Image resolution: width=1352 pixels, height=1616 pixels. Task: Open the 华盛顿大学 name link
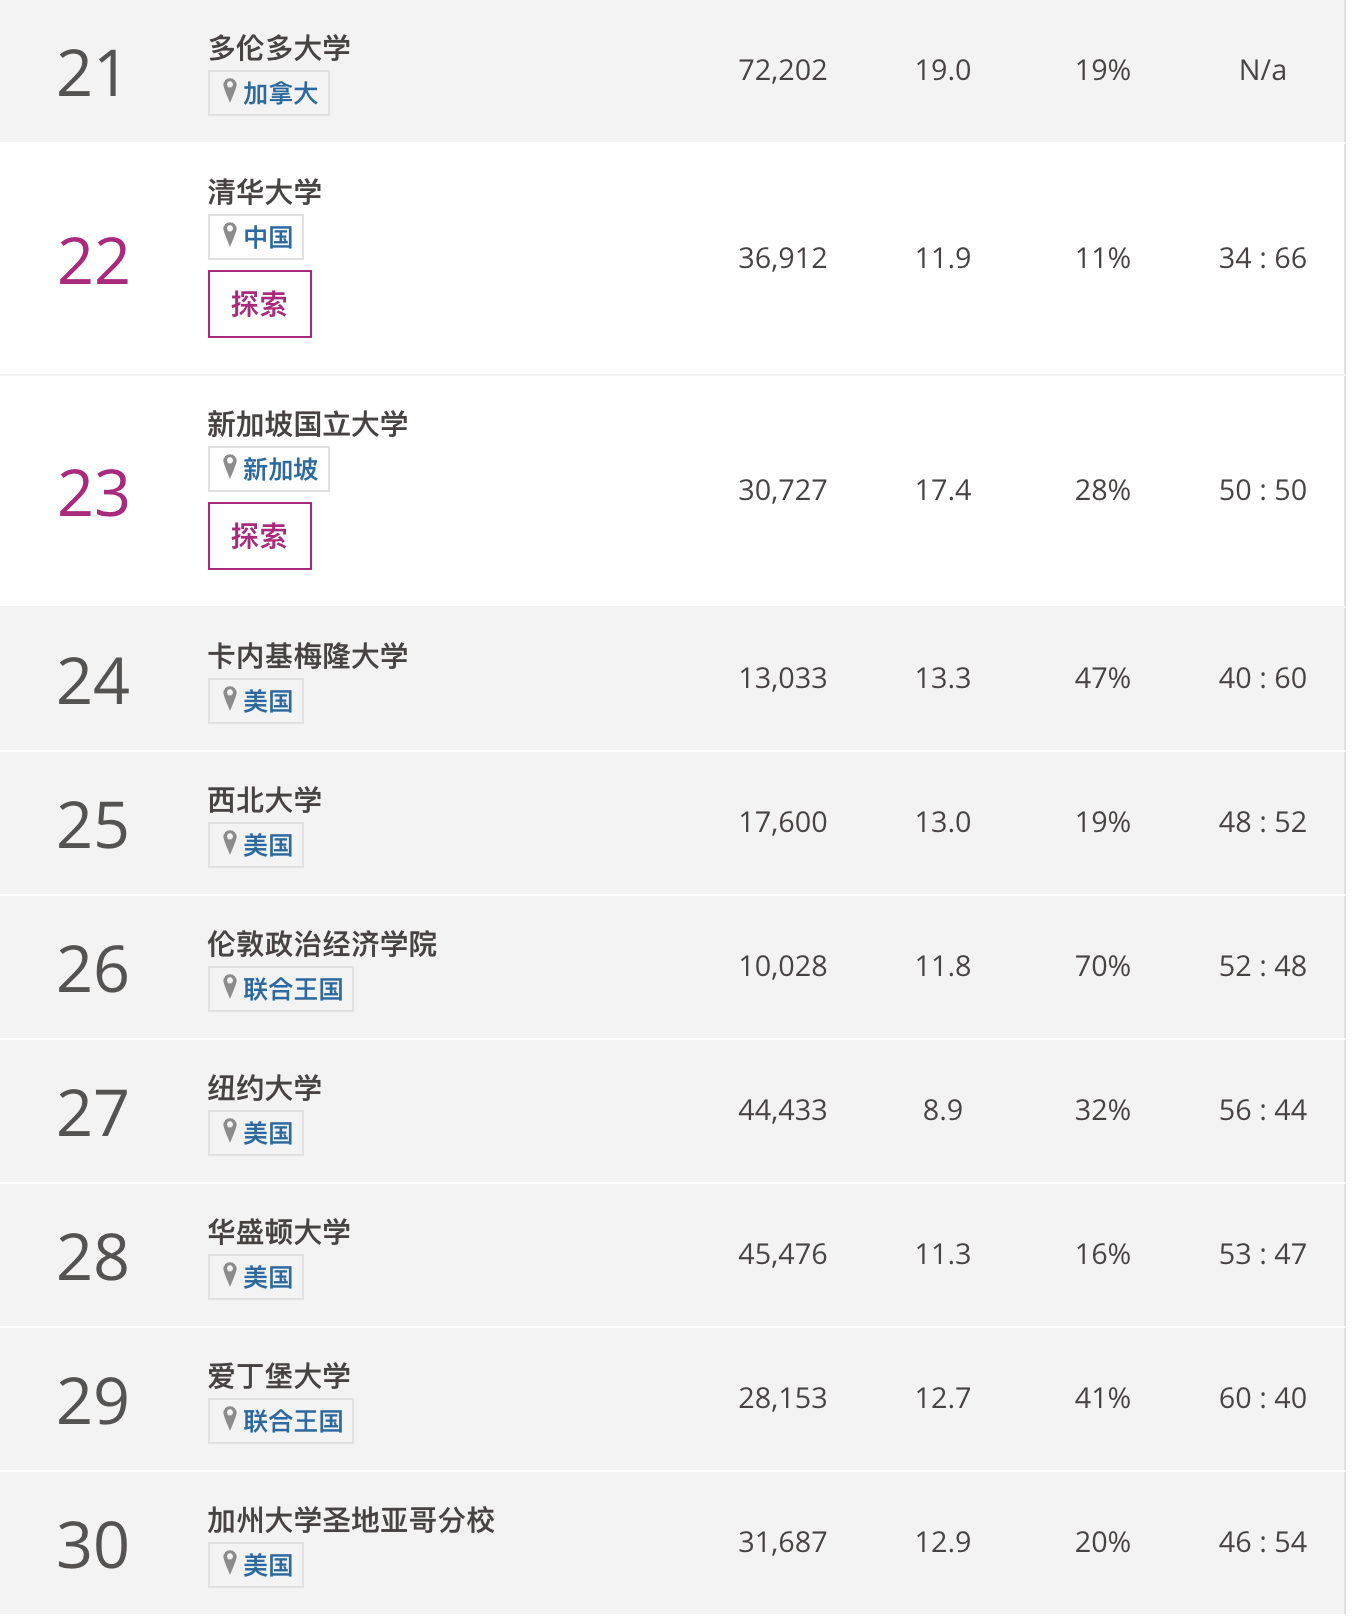279,1231
